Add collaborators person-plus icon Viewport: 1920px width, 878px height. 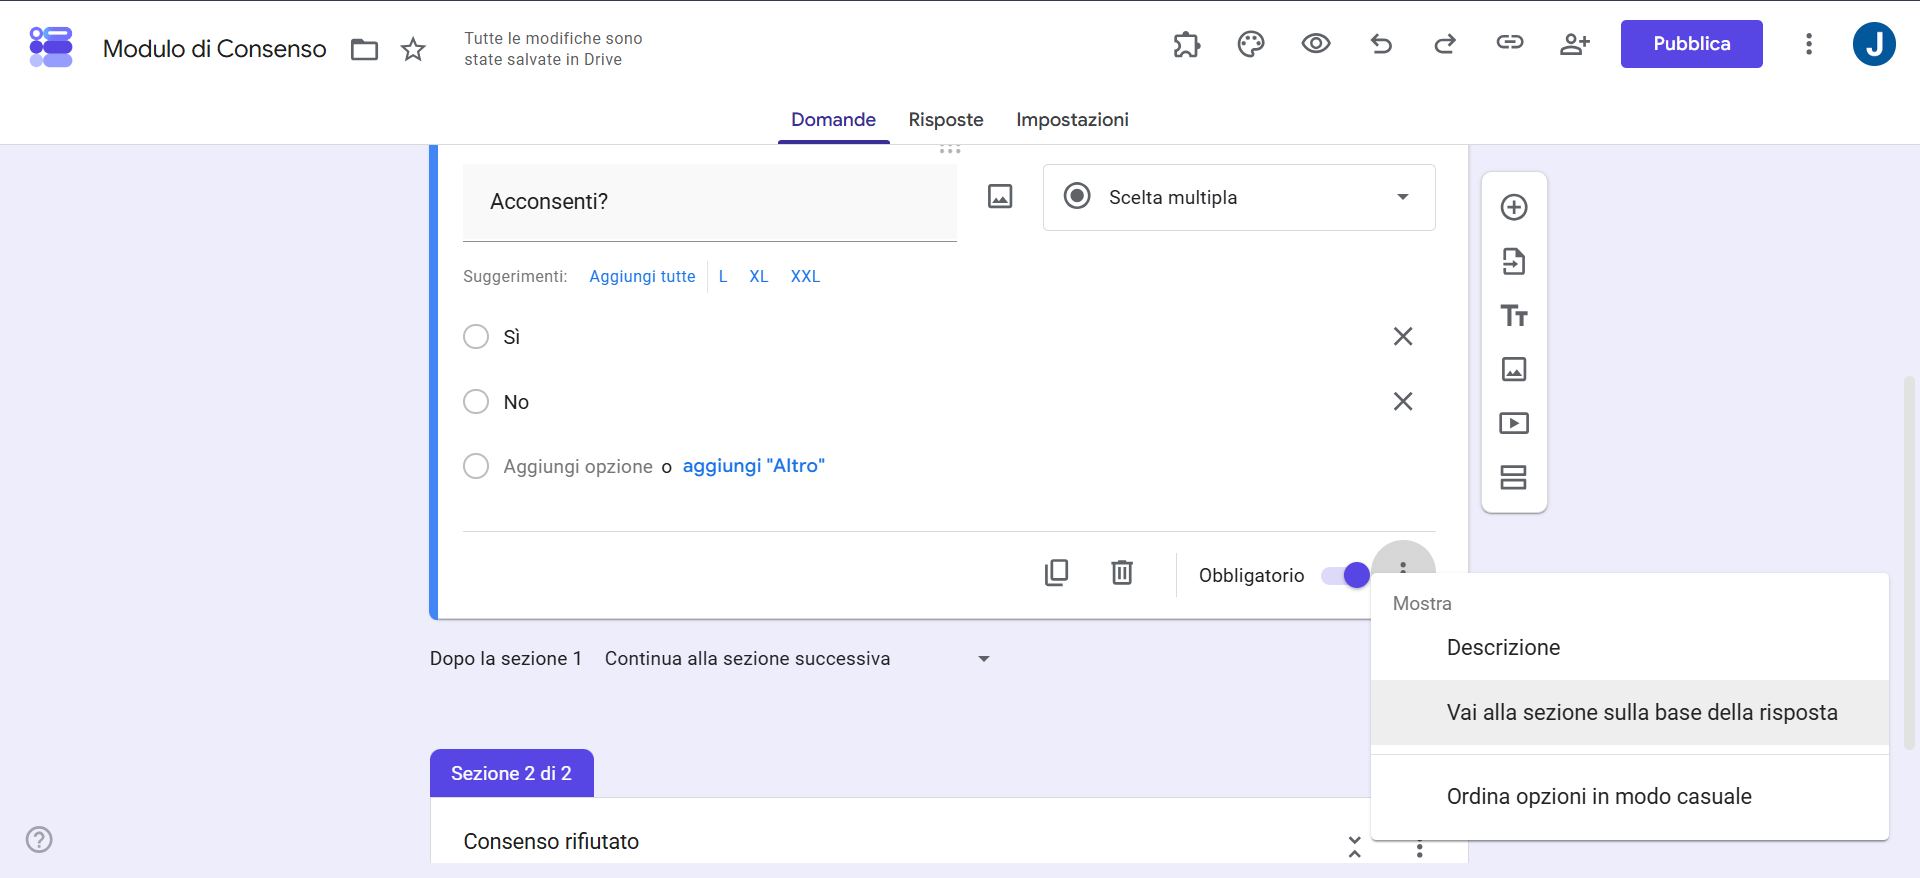coord(1575,44)
